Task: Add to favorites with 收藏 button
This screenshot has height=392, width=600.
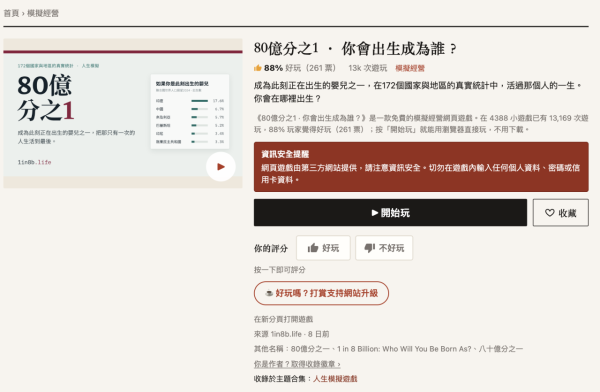Action: 561,212
